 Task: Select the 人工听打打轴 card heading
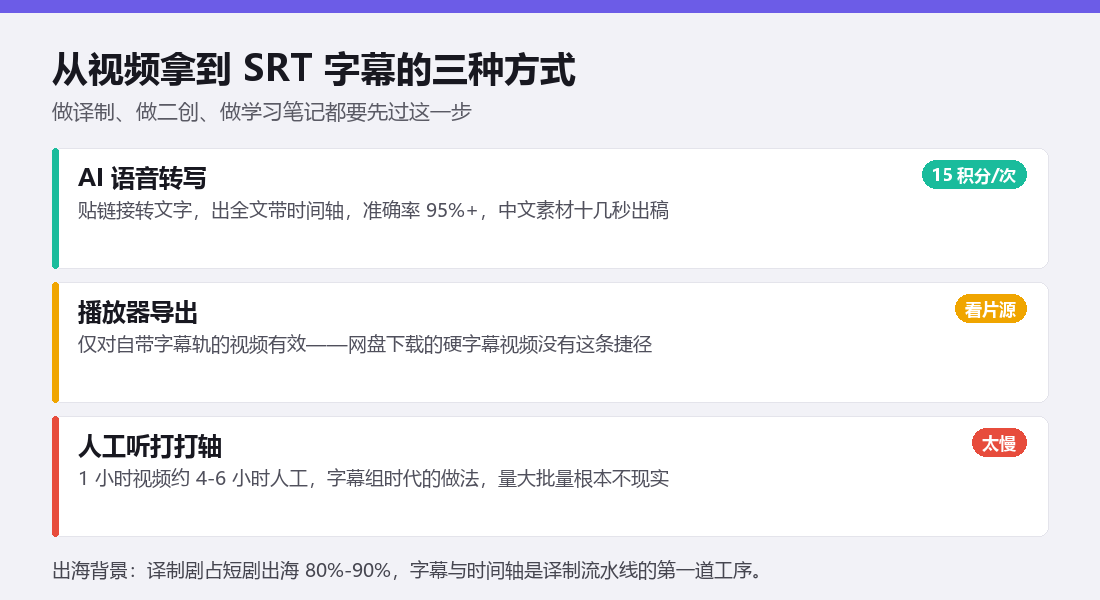(x=150, y=446)
